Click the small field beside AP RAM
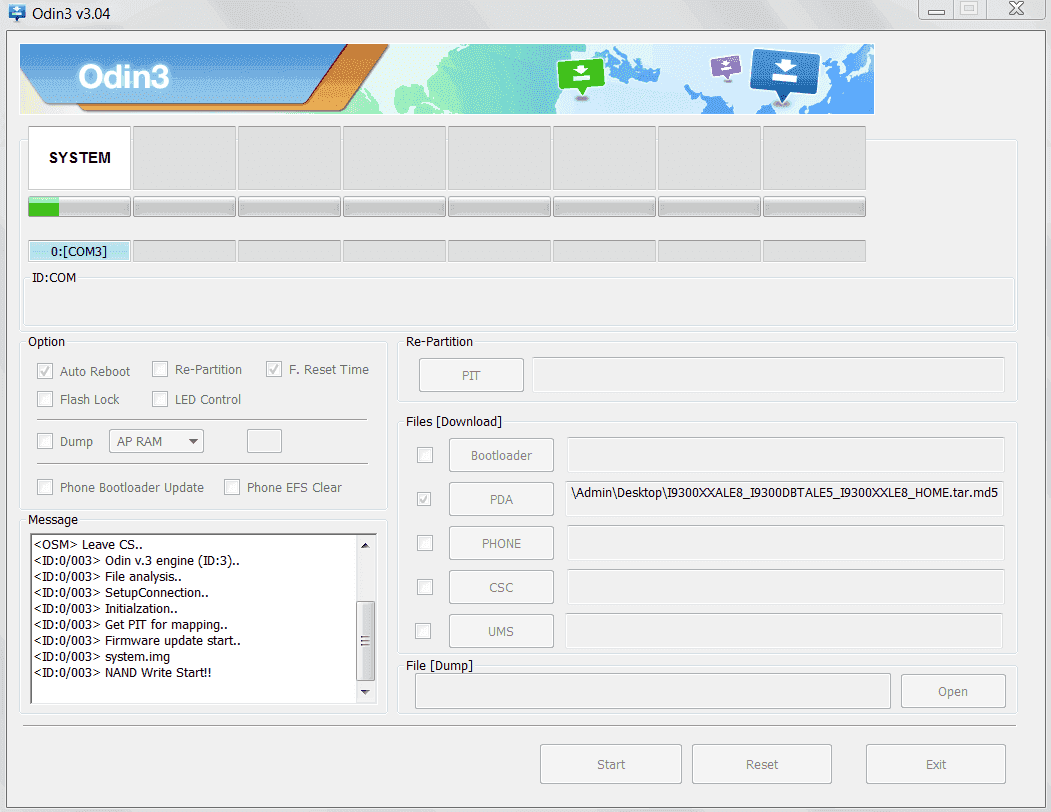The width and height of the screenshot is (1051, 812). [x=264, y=441]
